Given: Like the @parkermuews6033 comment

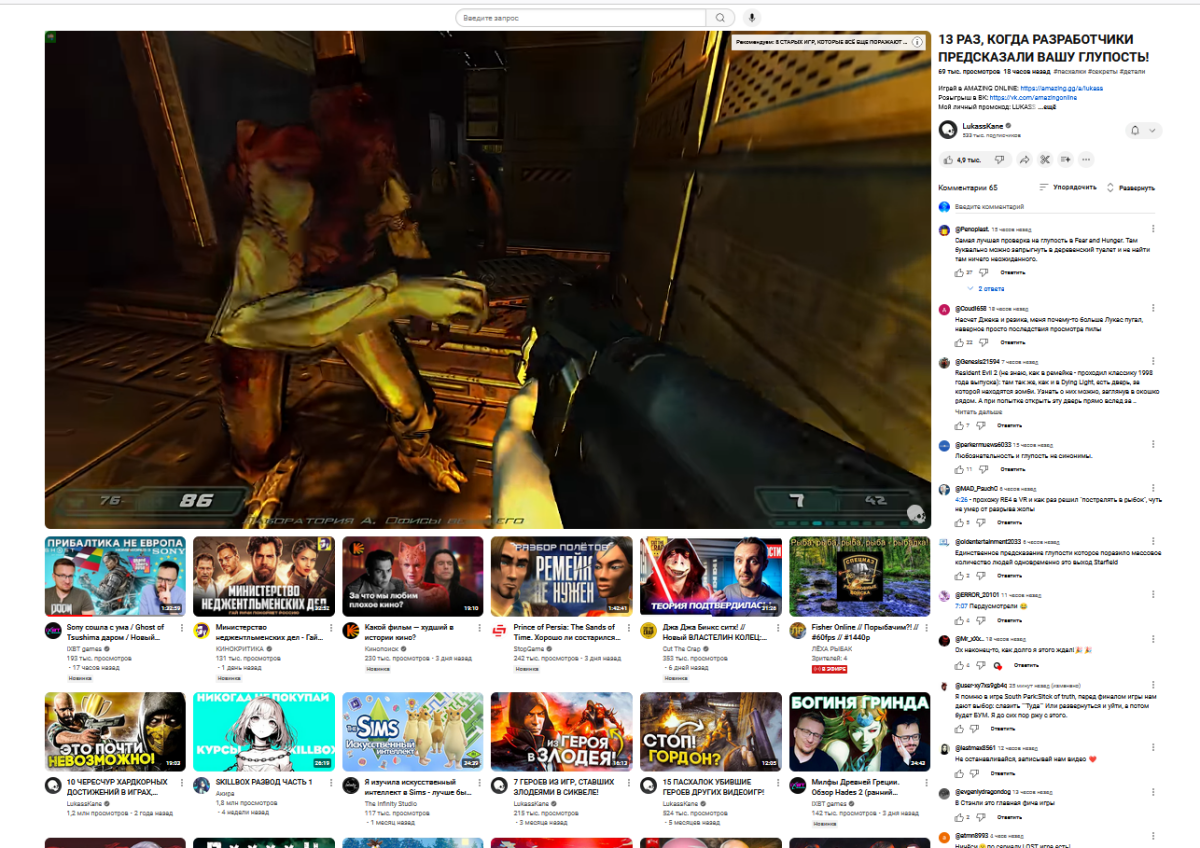Looking at the screenshot, I should coord(960,469).
